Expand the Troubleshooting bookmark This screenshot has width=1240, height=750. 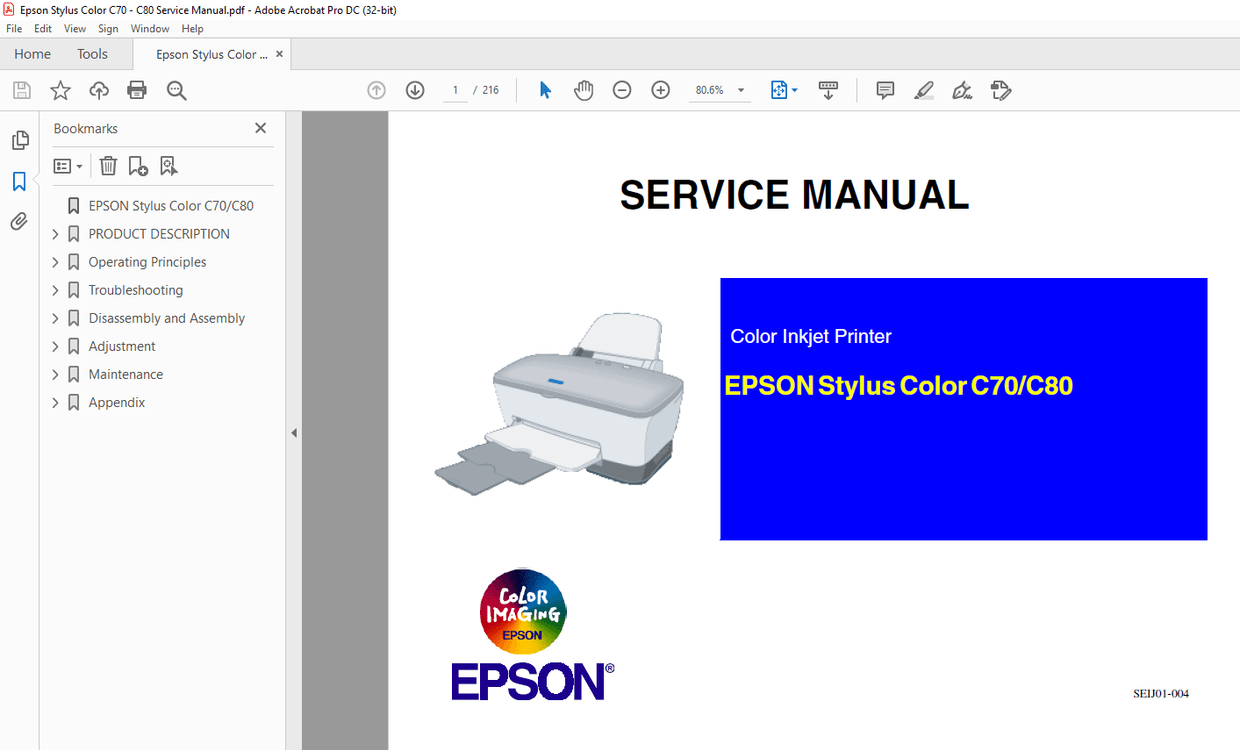coord(57,290)
